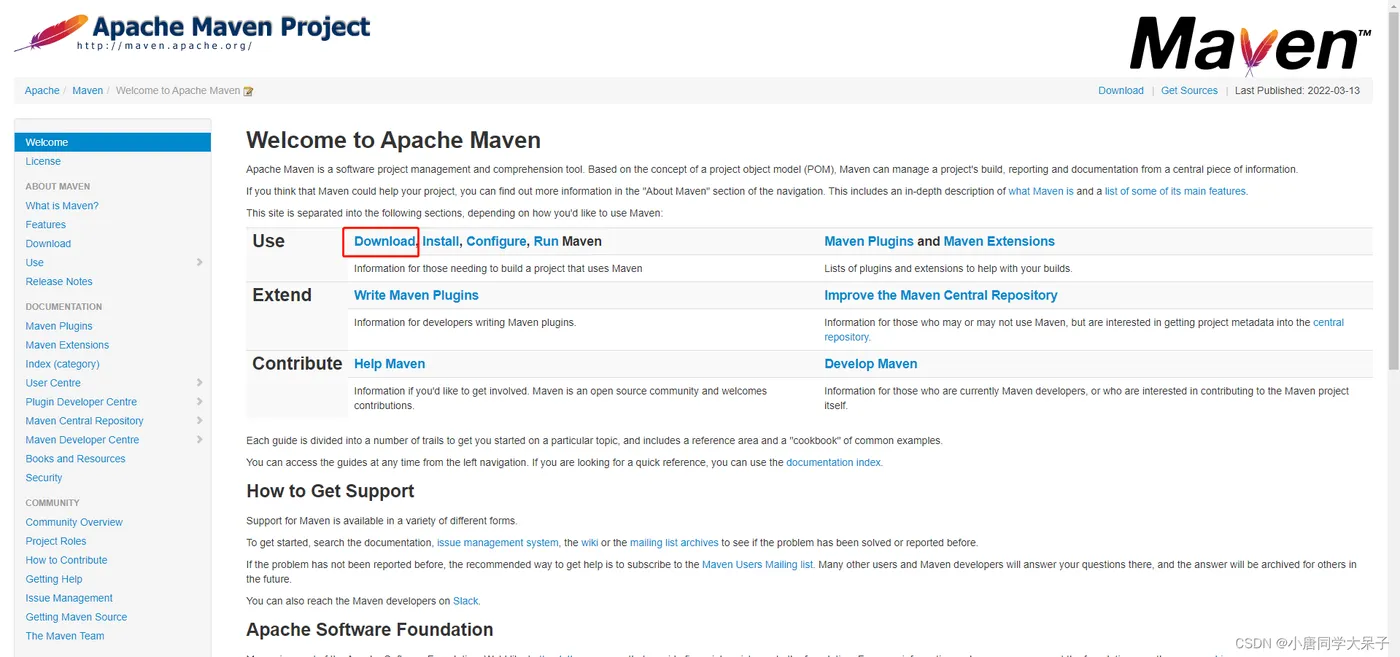1400x657 pixels.
Task: Click the Apache Software Foundation heading
Action: click(370, 630)
